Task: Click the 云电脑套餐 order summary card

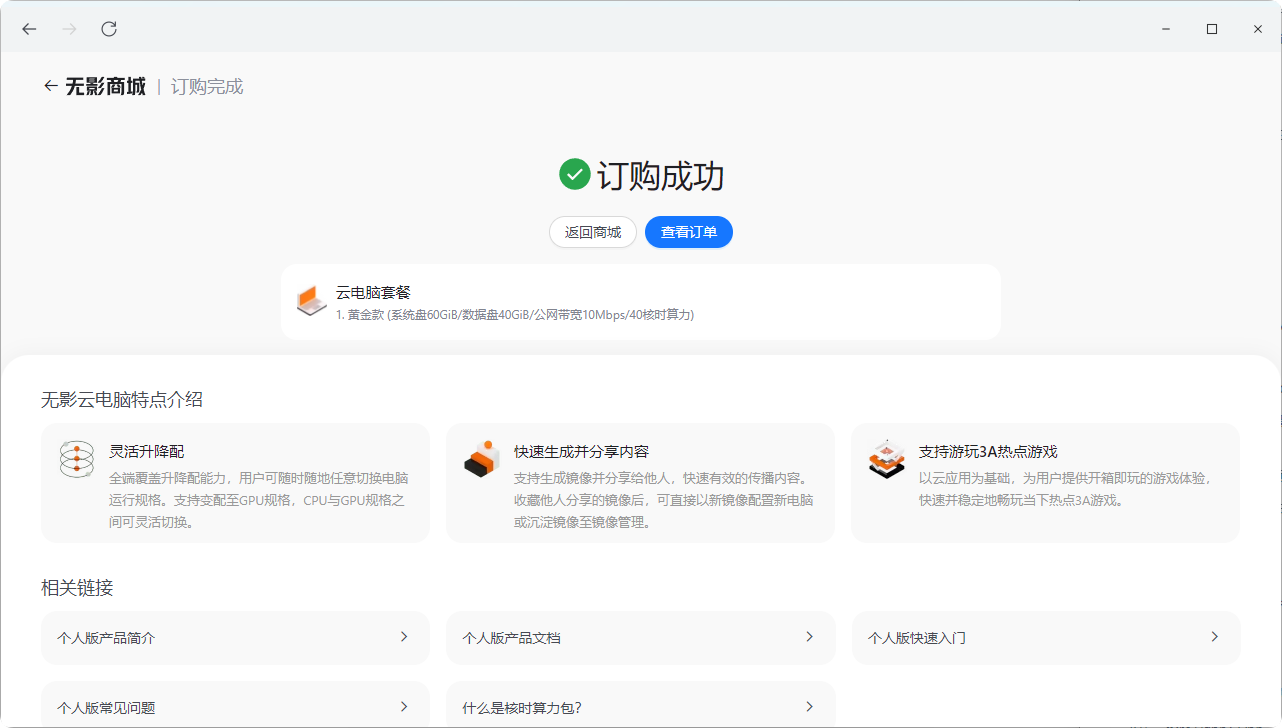Action: coord(640,302)
